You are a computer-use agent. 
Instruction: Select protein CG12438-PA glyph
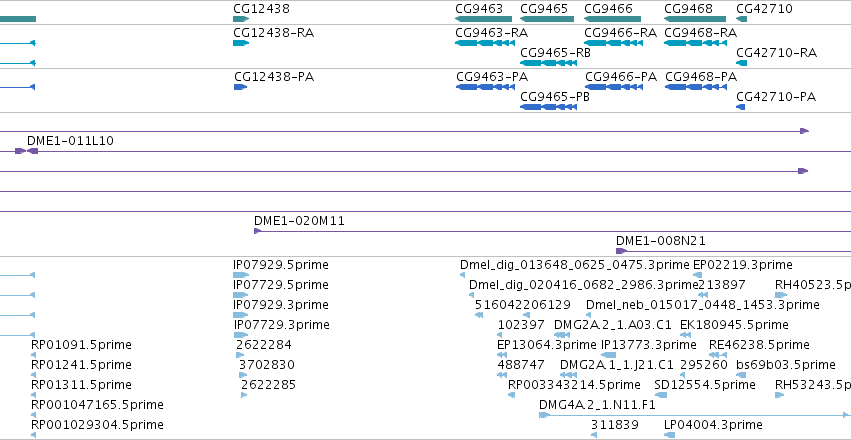click(x=240, y=87)
